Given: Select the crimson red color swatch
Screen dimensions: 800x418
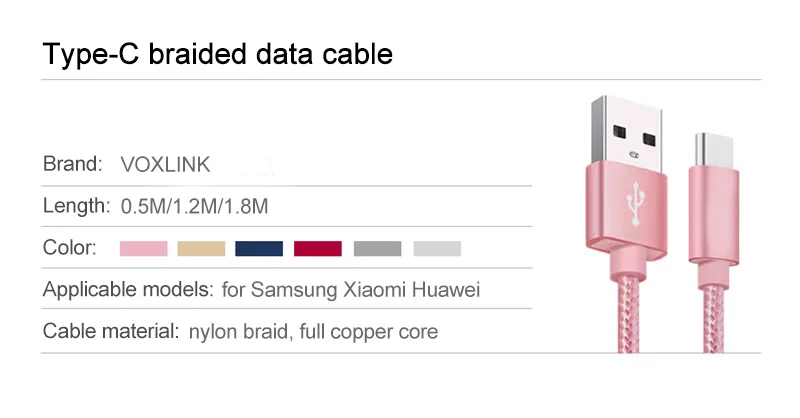Looking at the screenshot, I should [x=318, y=249].
